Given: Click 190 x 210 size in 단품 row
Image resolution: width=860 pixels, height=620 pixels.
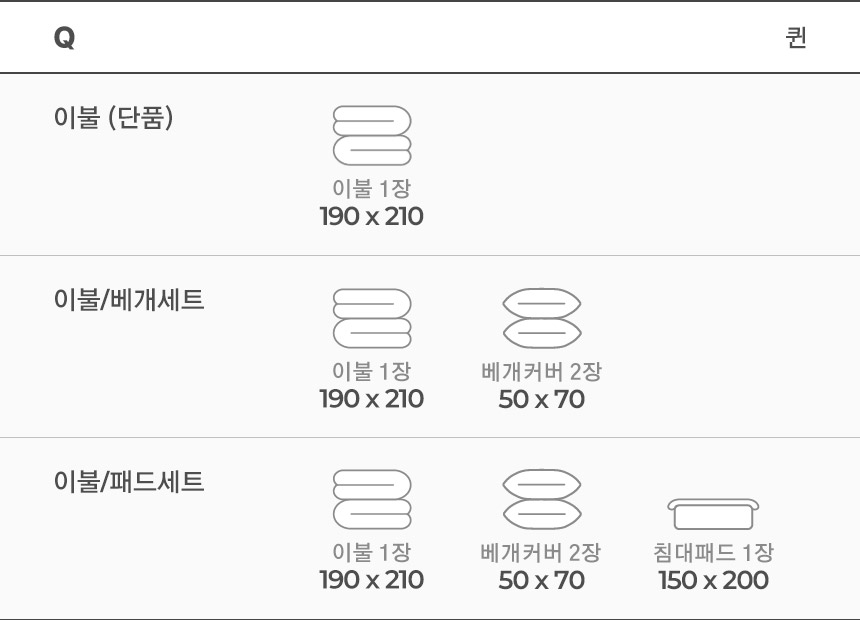Looking at the screenshot, I should coord(372,216).
